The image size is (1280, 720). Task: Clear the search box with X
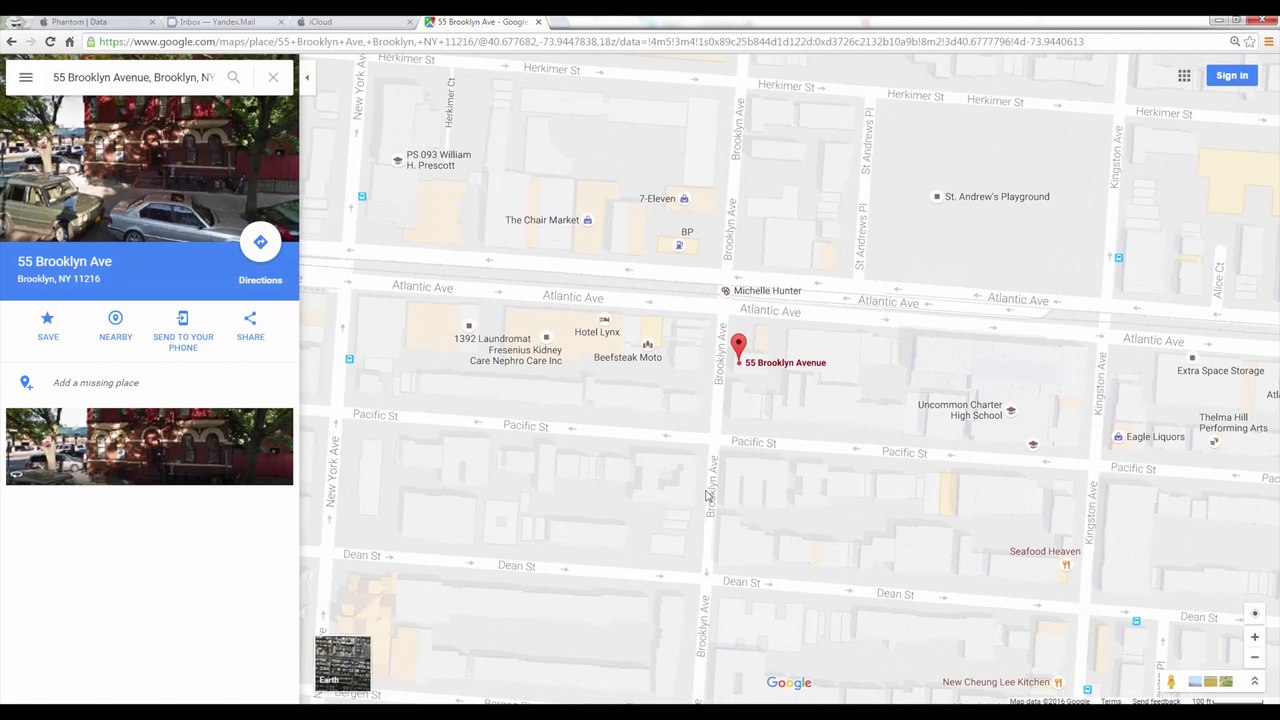coord(273,77)
